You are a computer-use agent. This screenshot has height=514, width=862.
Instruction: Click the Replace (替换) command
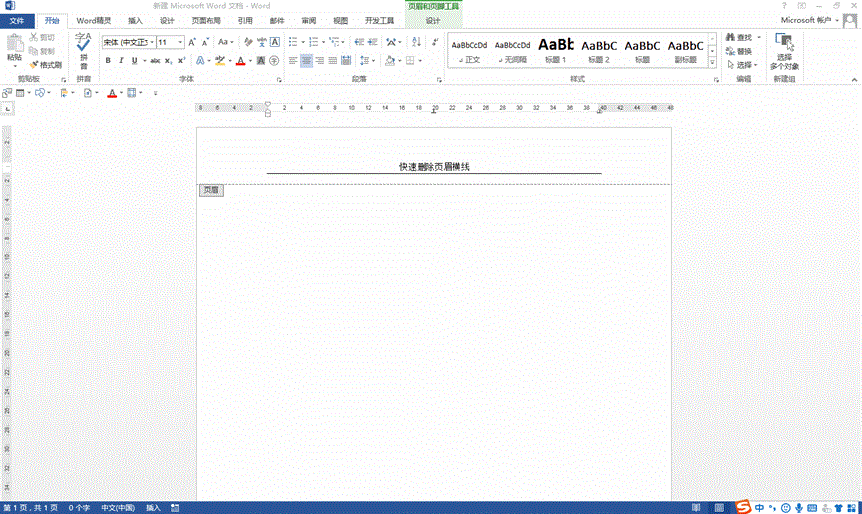(739, 51)
